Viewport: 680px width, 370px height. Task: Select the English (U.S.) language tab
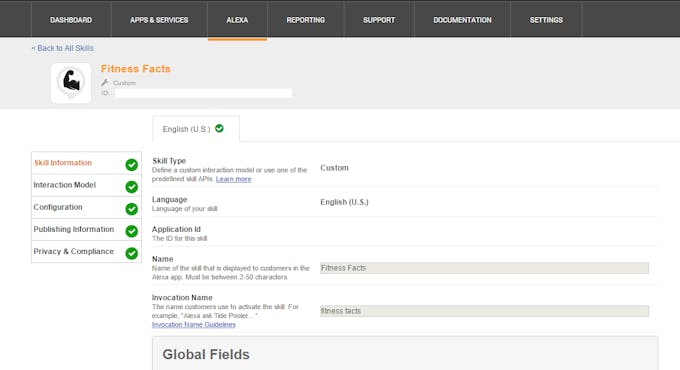click(196, 129)
